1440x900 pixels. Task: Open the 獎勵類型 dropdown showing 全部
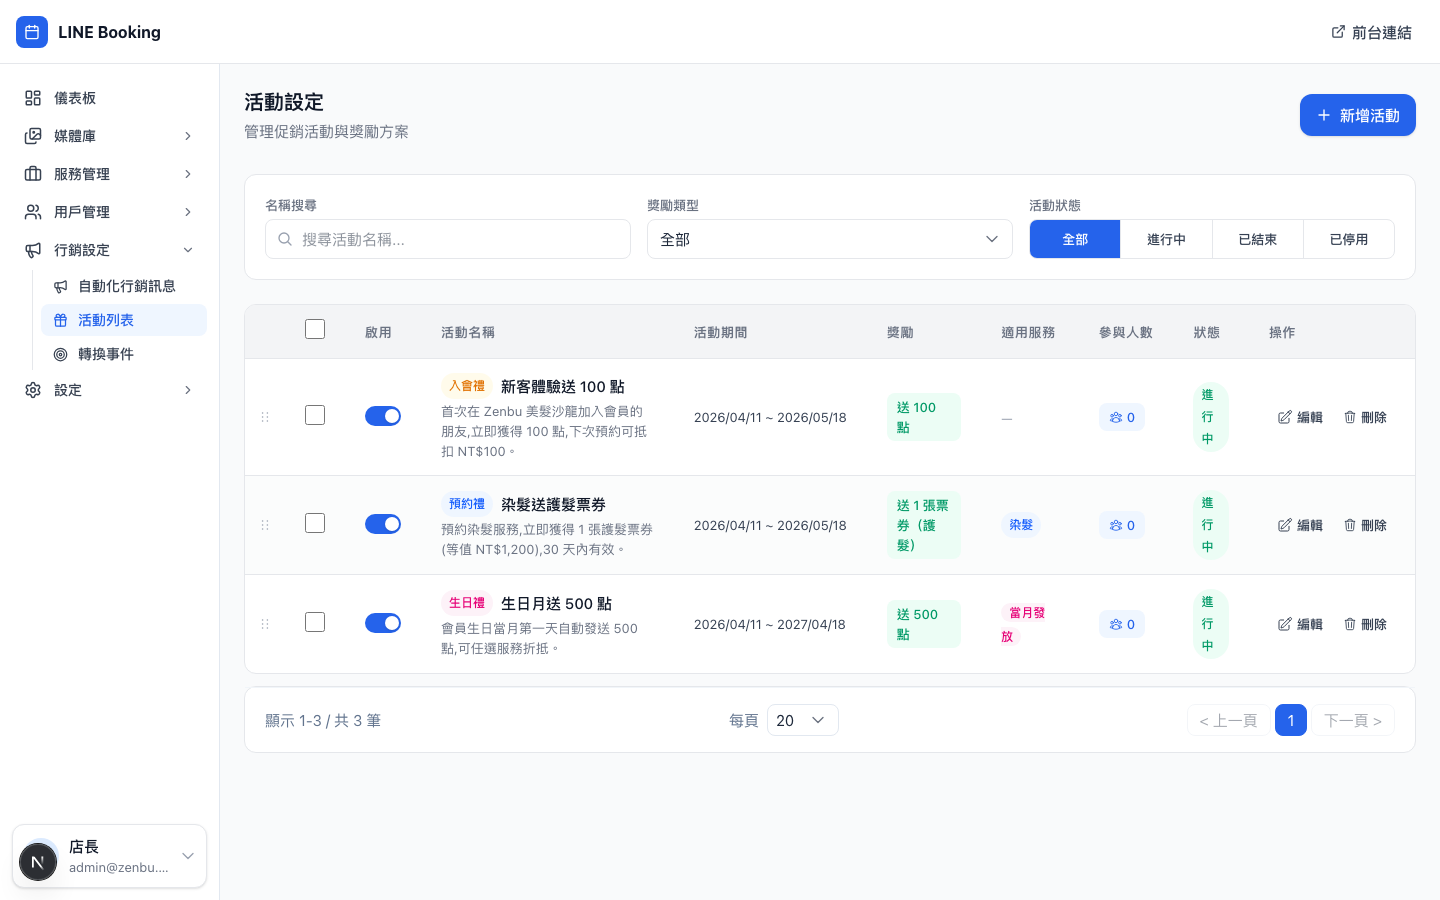(x=829, y=239)
